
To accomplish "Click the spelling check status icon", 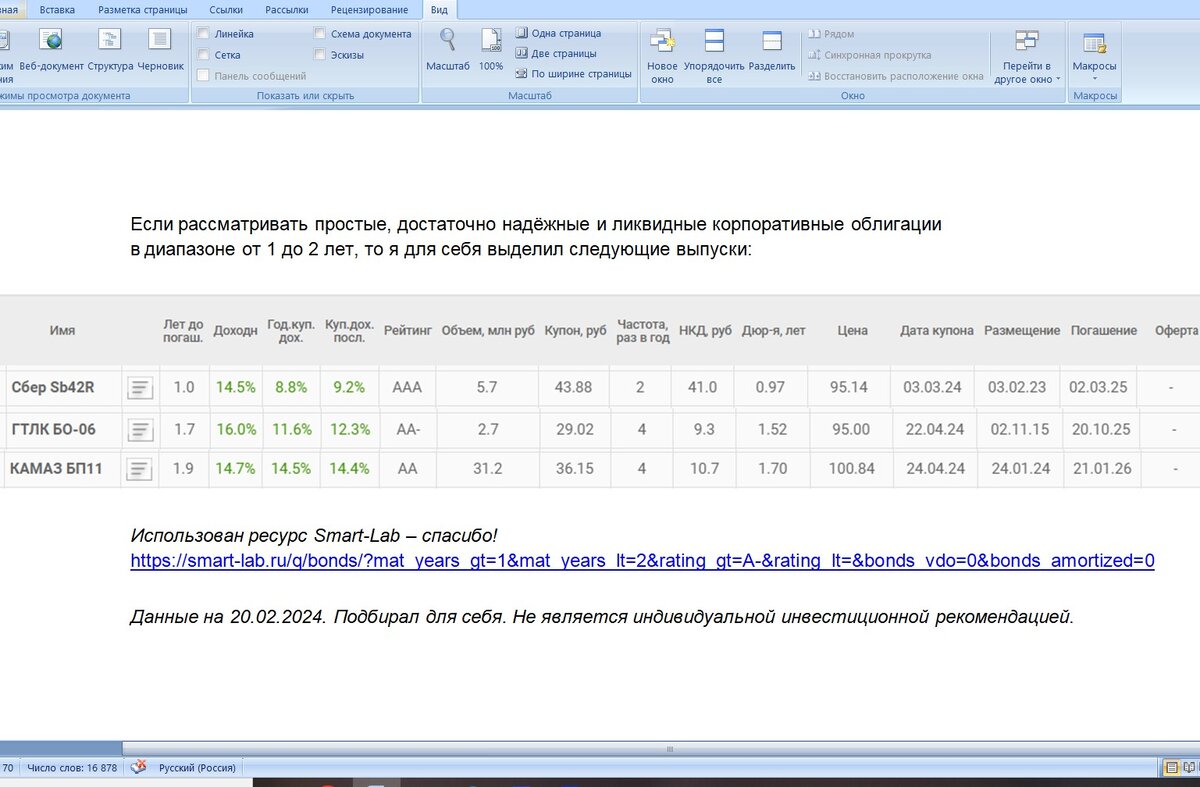I will tap(140, 768).
